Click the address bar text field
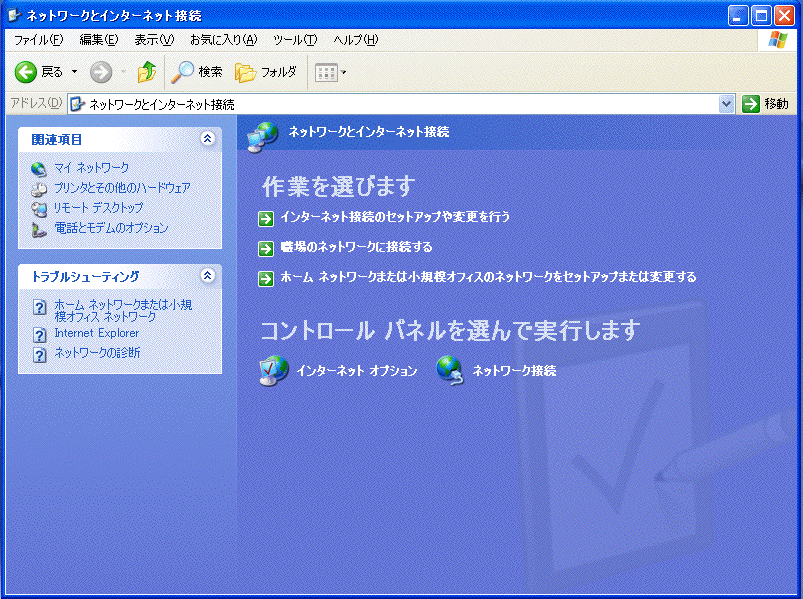This screenshot has width=803, height=599. [393, 104]
